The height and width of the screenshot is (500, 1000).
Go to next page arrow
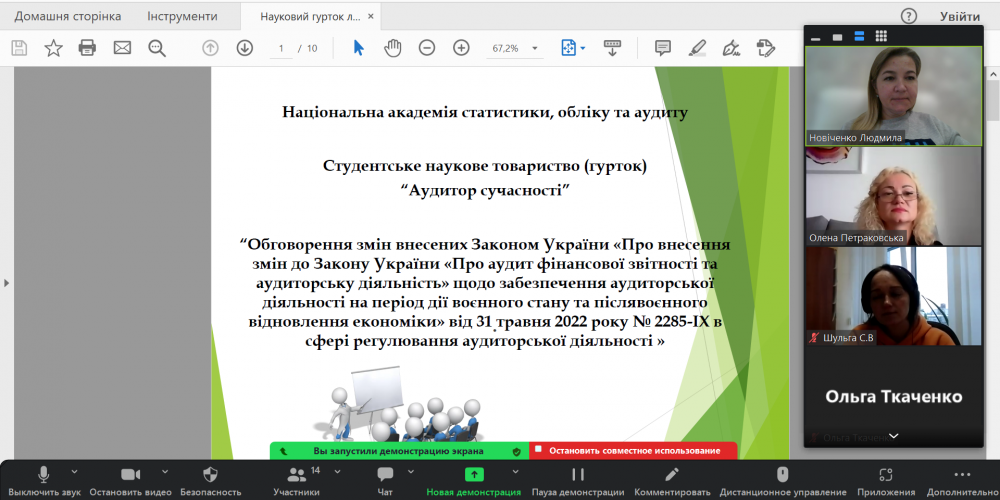click(x=244, y=47)
